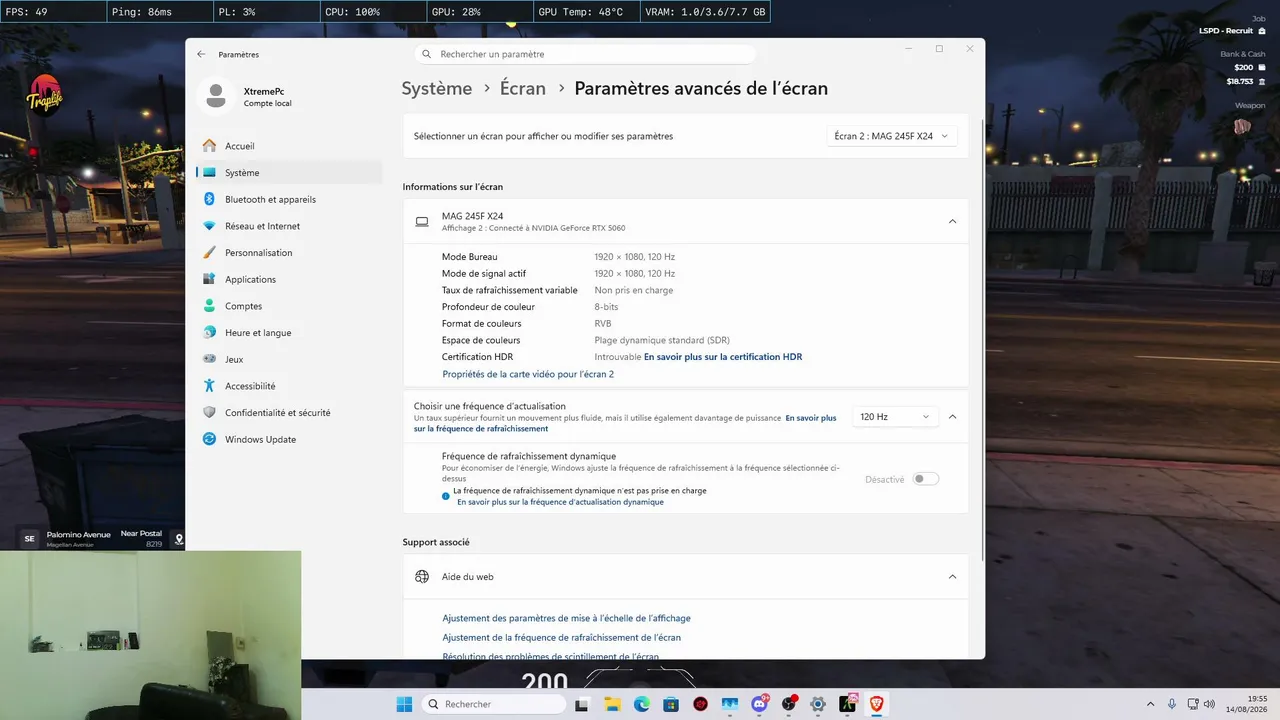Click the Jeux controller icon
Screen dimensions: 1280x720
pos(209,359)
